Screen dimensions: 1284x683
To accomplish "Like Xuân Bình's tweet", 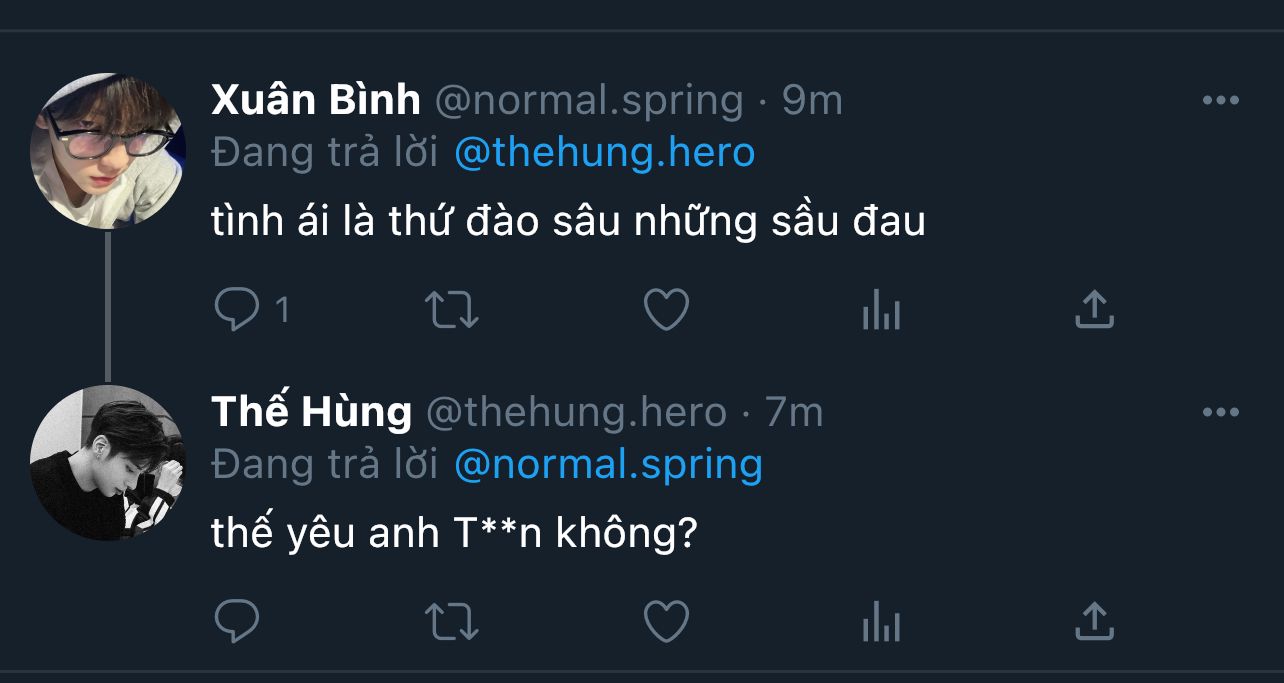I will click(x=666, y=310).
